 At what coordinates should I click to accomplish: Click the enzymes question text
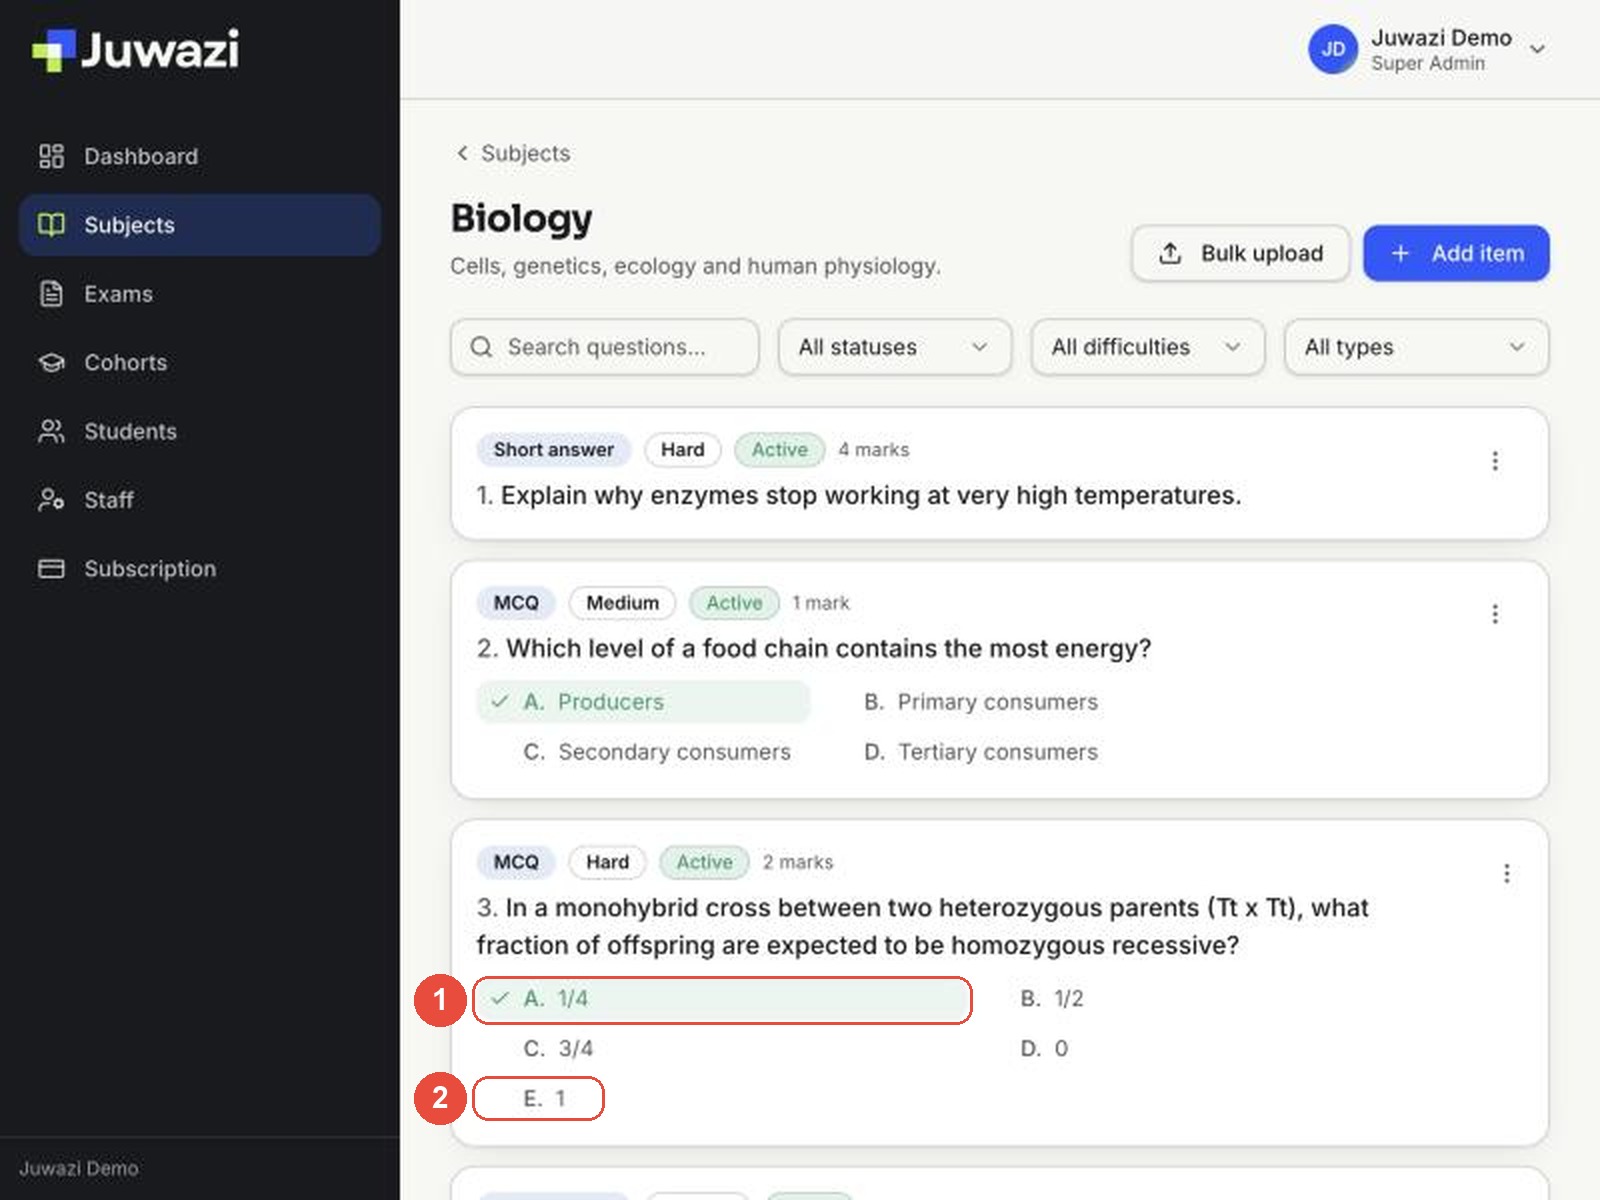click(859, 495)
